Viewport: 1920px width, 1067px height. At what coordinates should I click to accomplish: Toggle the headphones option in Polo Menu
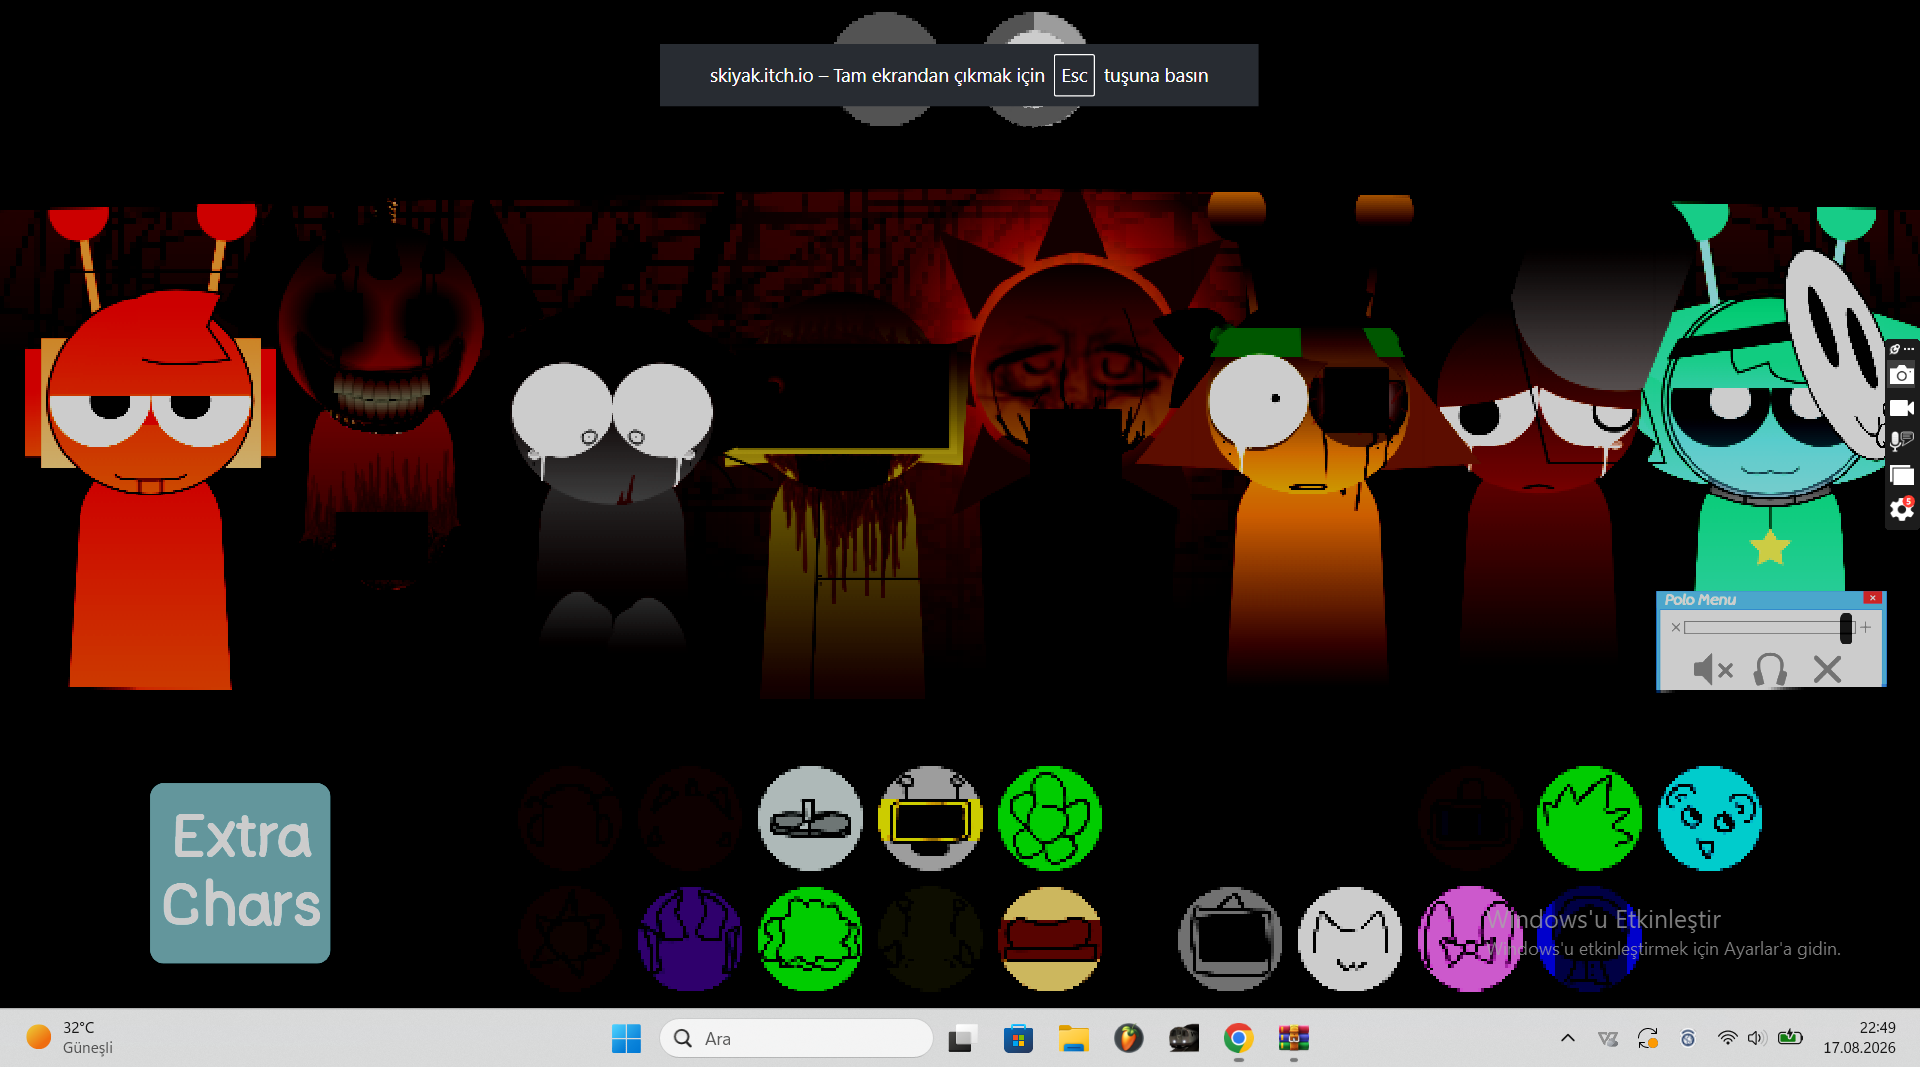(1770, 669)
